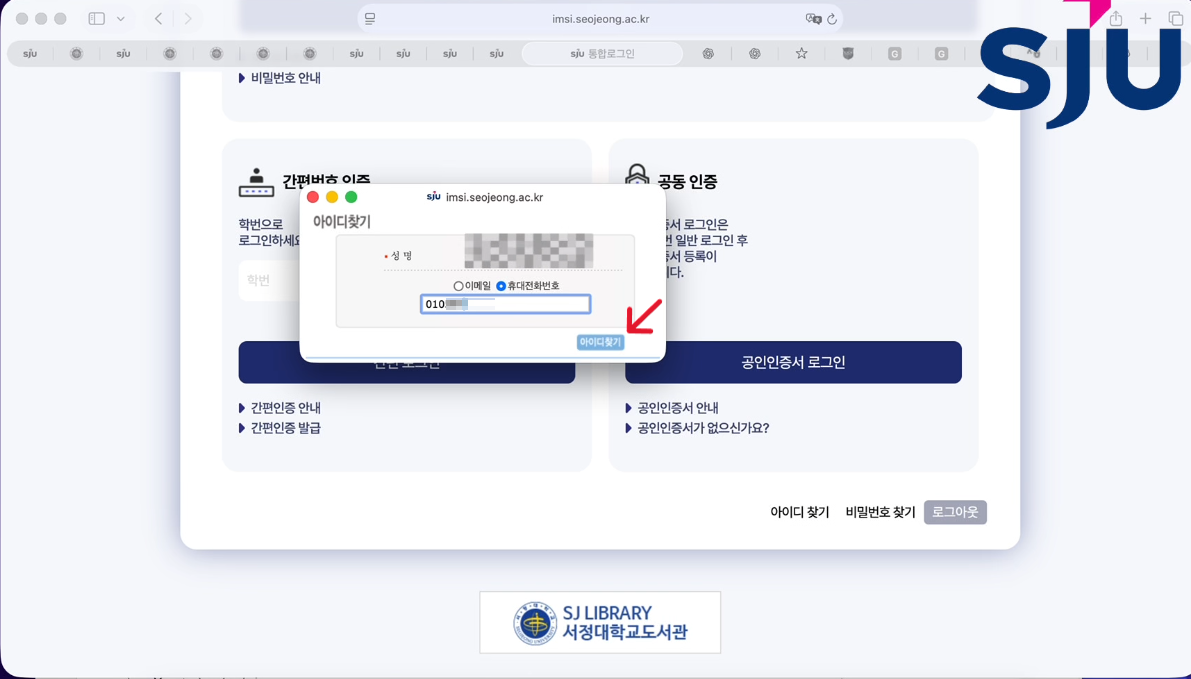Screen dimensions: 1191x679
Task: Open the sidebar dropdown chevron
Action: (121, 19)
